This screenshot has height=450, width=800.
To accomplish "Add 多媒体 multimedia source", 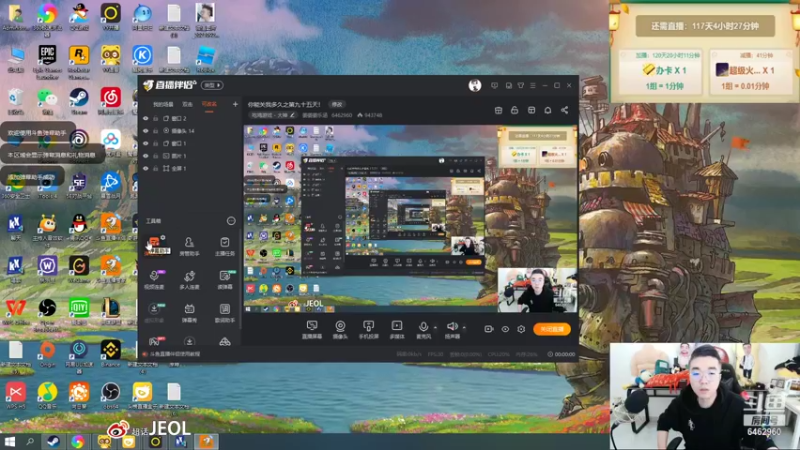I will click(x=396, y=330).
